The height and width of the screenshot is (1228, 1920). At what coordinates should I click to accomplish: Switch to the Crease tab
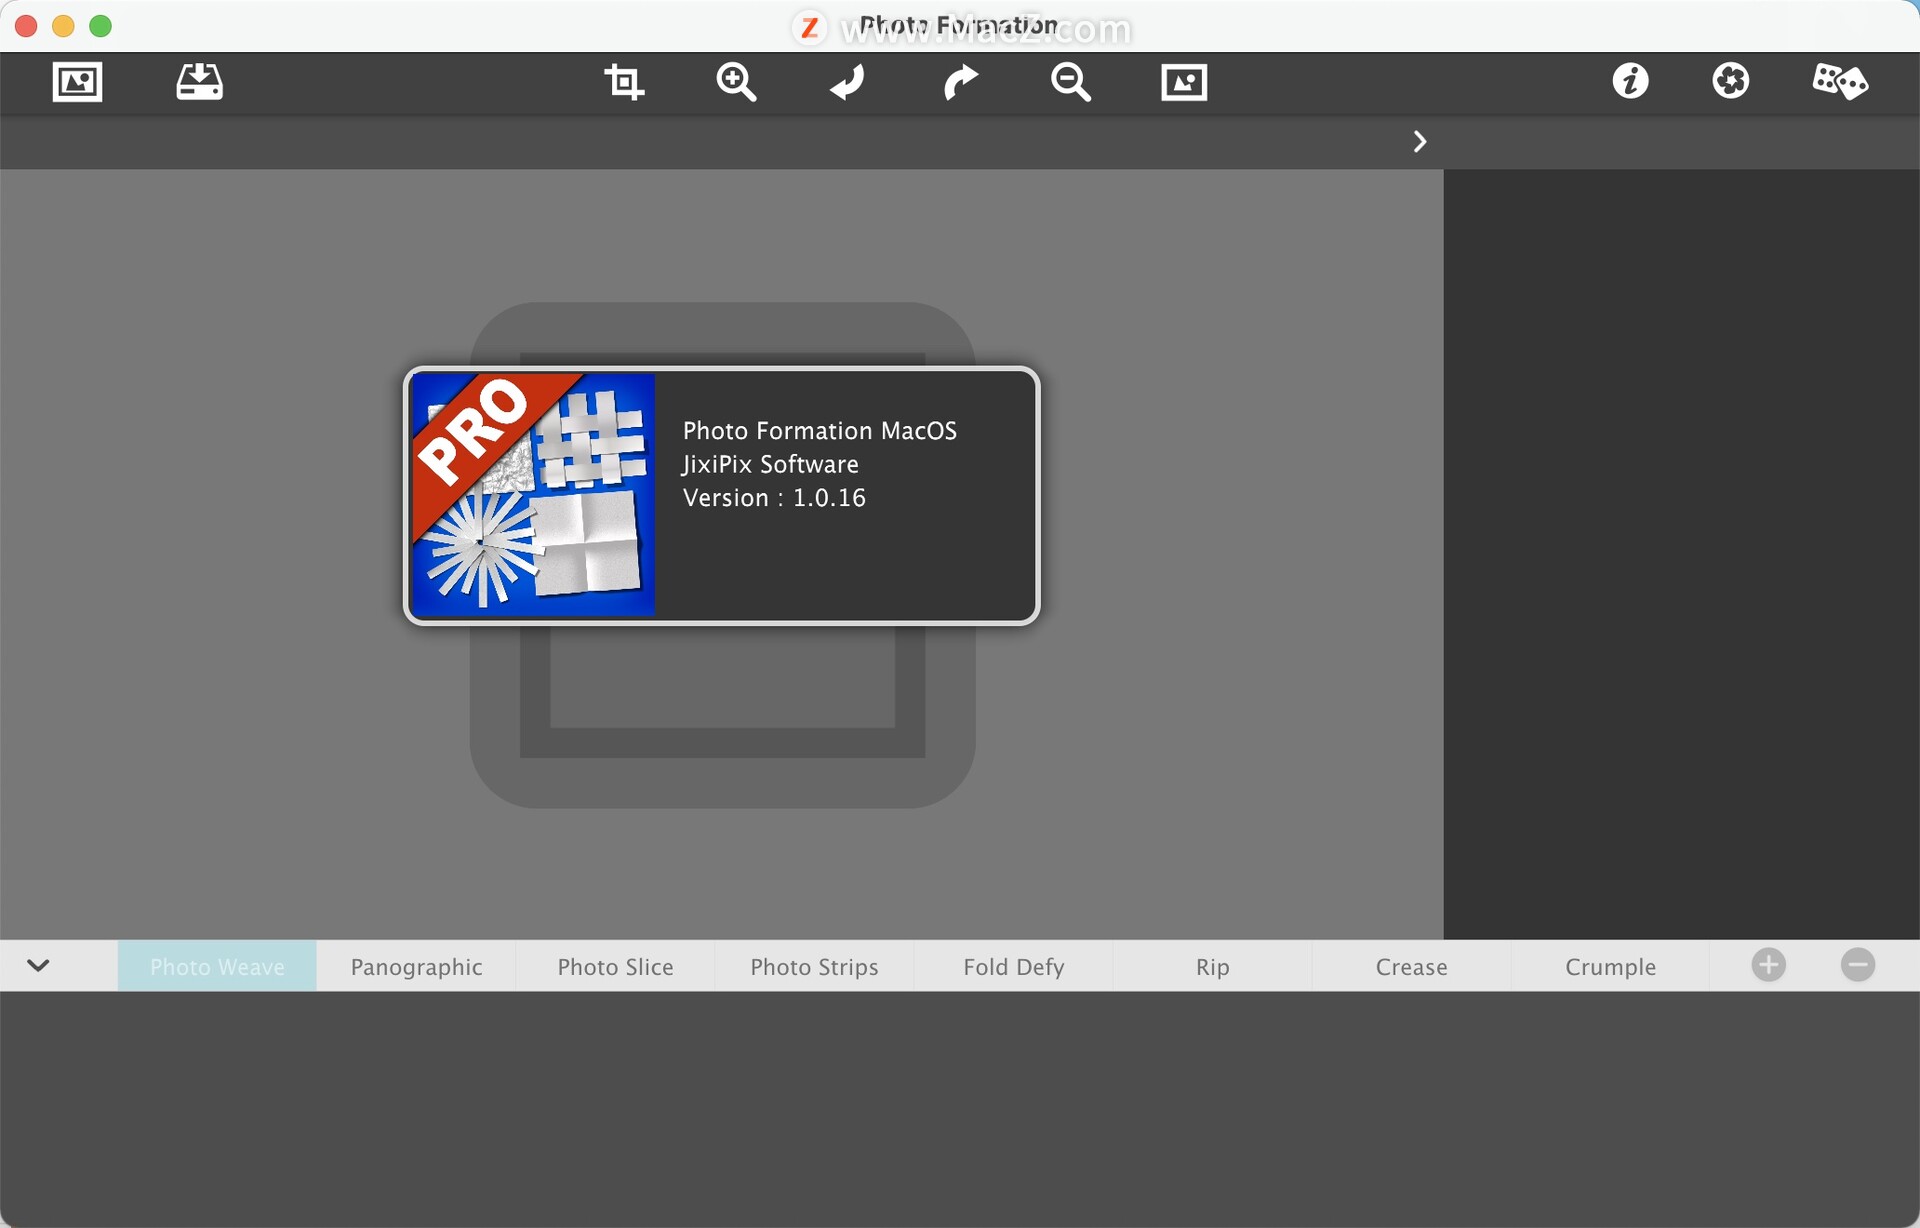point(1411,966)
